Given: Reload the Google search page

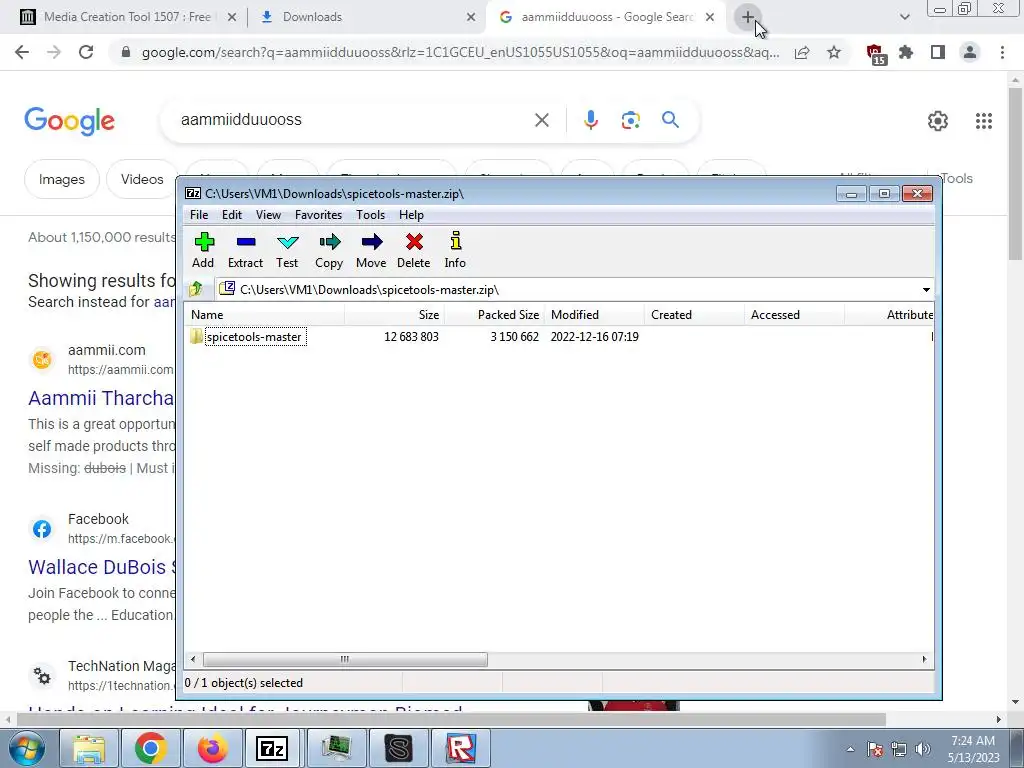Looking at the screenshot, I should (86, 52).
